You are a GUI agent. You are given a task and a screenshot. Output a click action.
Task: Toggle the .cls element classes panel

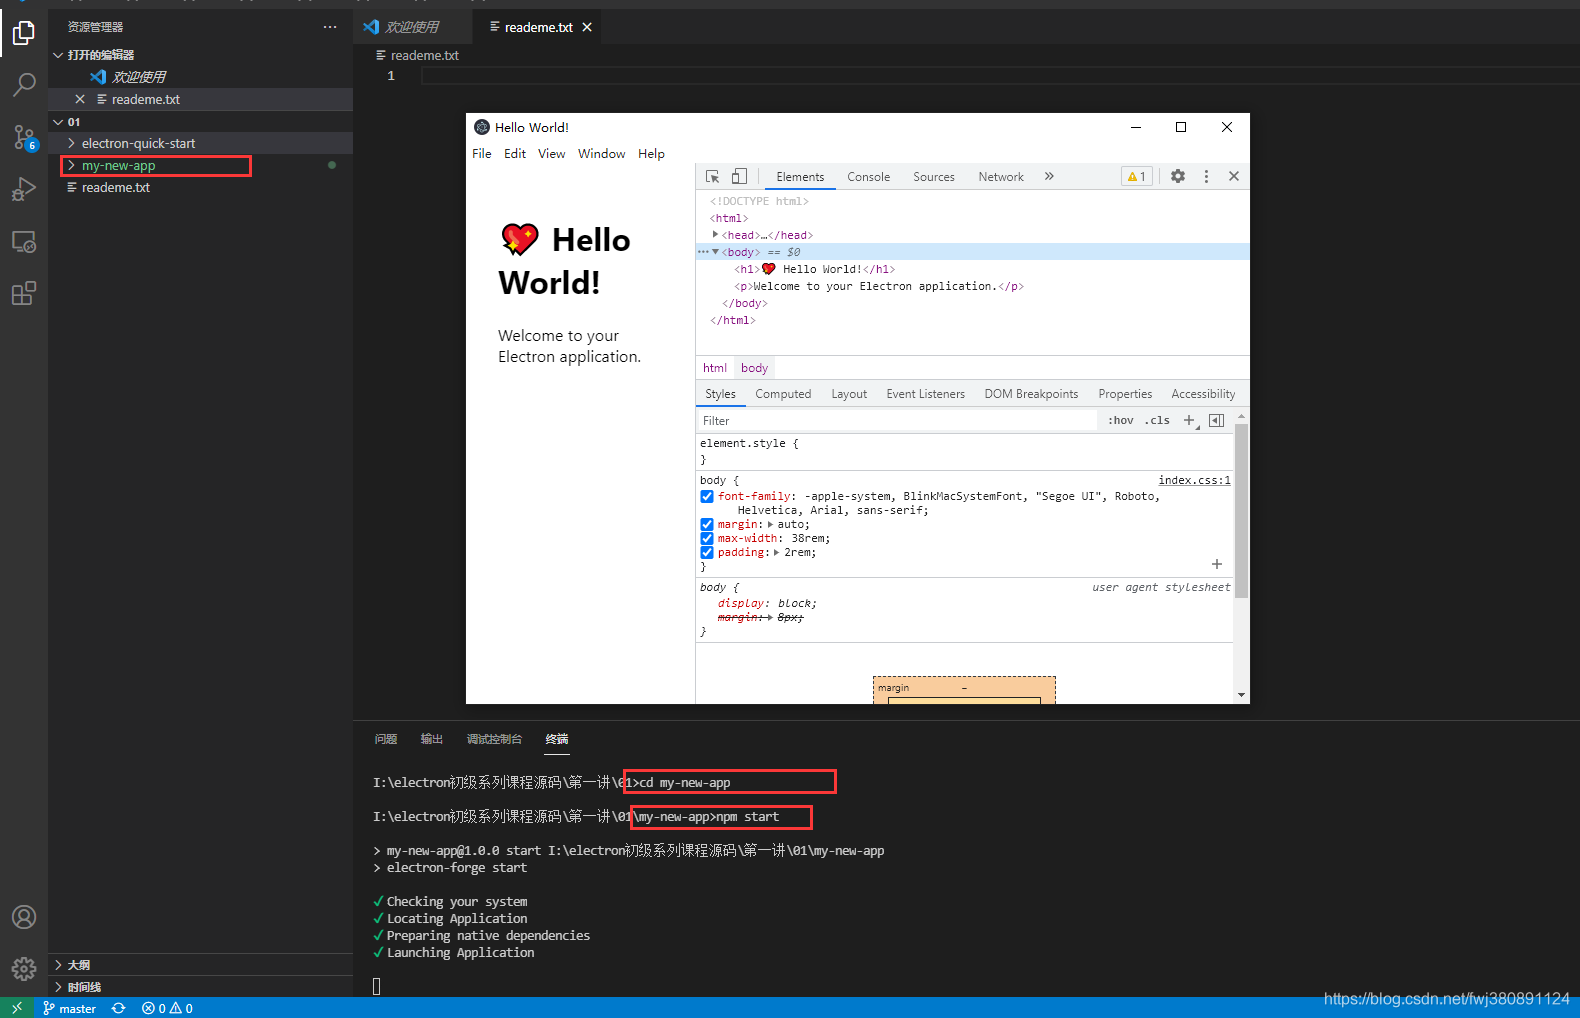point(1157,421)
